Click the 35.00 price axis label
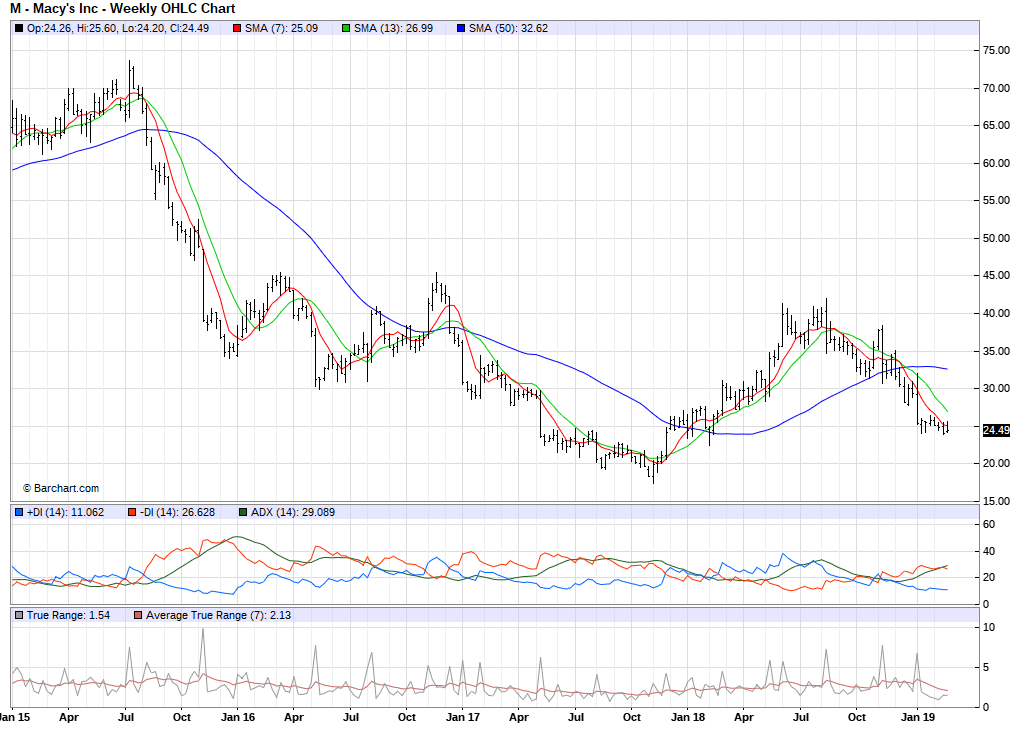Viewport: 1021px width, 748px height. click(996, 352)
